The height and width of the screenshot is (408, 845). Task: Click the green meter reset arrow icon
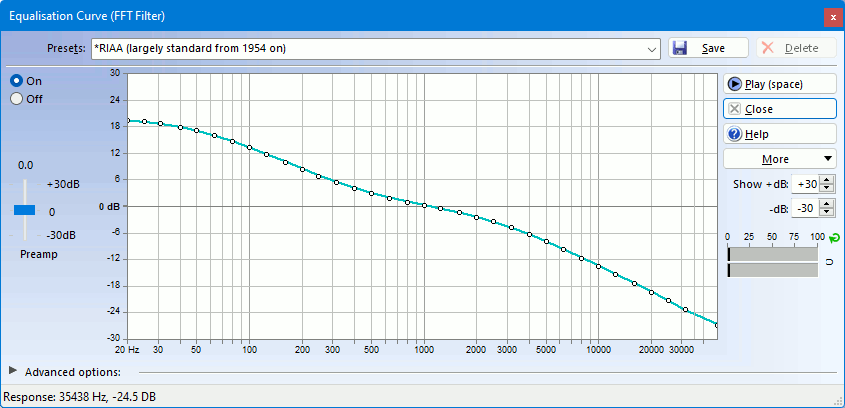tap(835, 238)
